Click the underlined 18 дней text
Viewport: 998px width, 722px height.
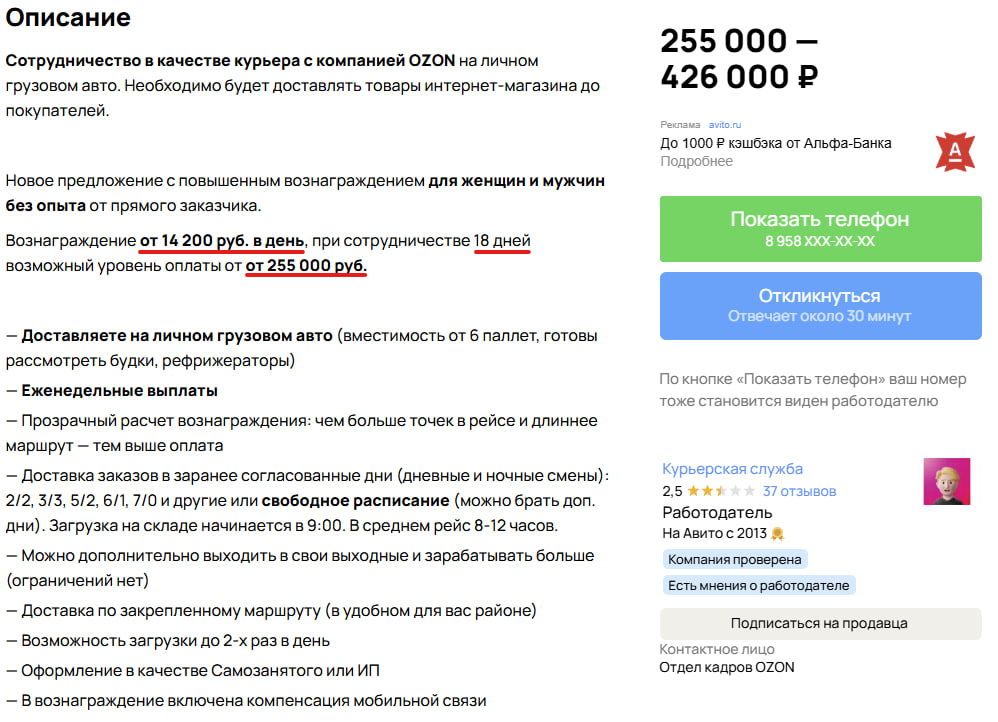[502, 241]
